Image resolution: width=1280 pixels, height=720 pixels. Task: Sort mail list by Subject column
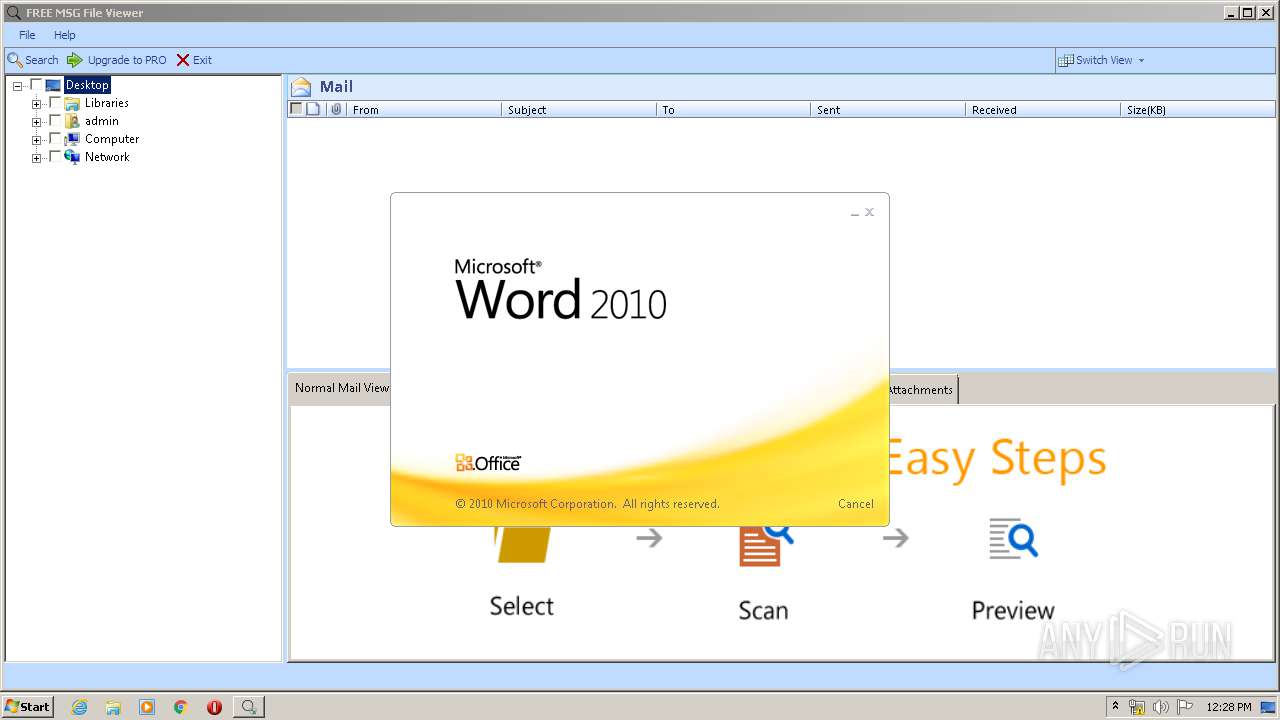click(x=579, y=110)
